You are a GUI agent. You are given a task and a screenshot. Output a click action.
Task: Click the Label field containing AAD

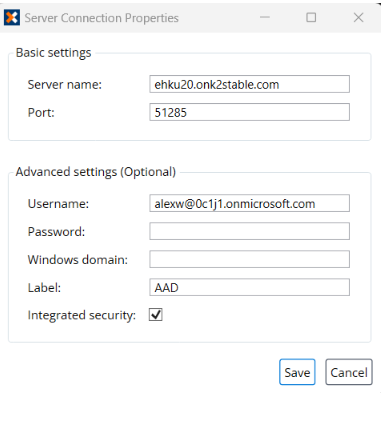(249, 287)
